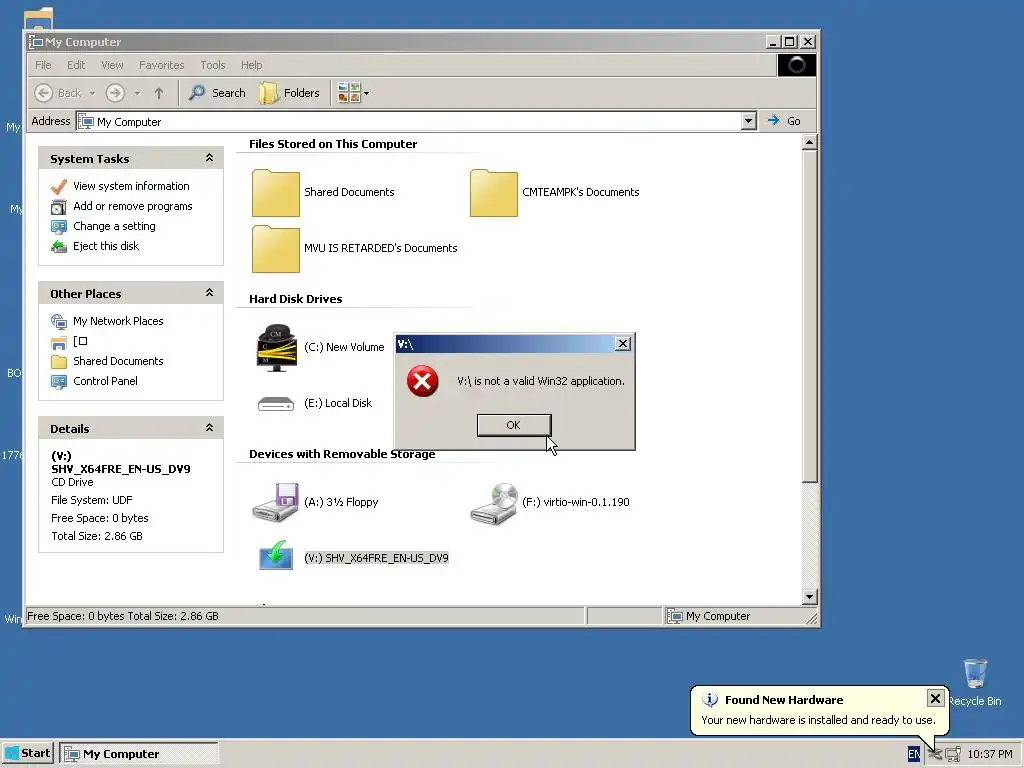Toggle the Folders pane button
This screenshot has width=1024, height=768.
(289, 93)
